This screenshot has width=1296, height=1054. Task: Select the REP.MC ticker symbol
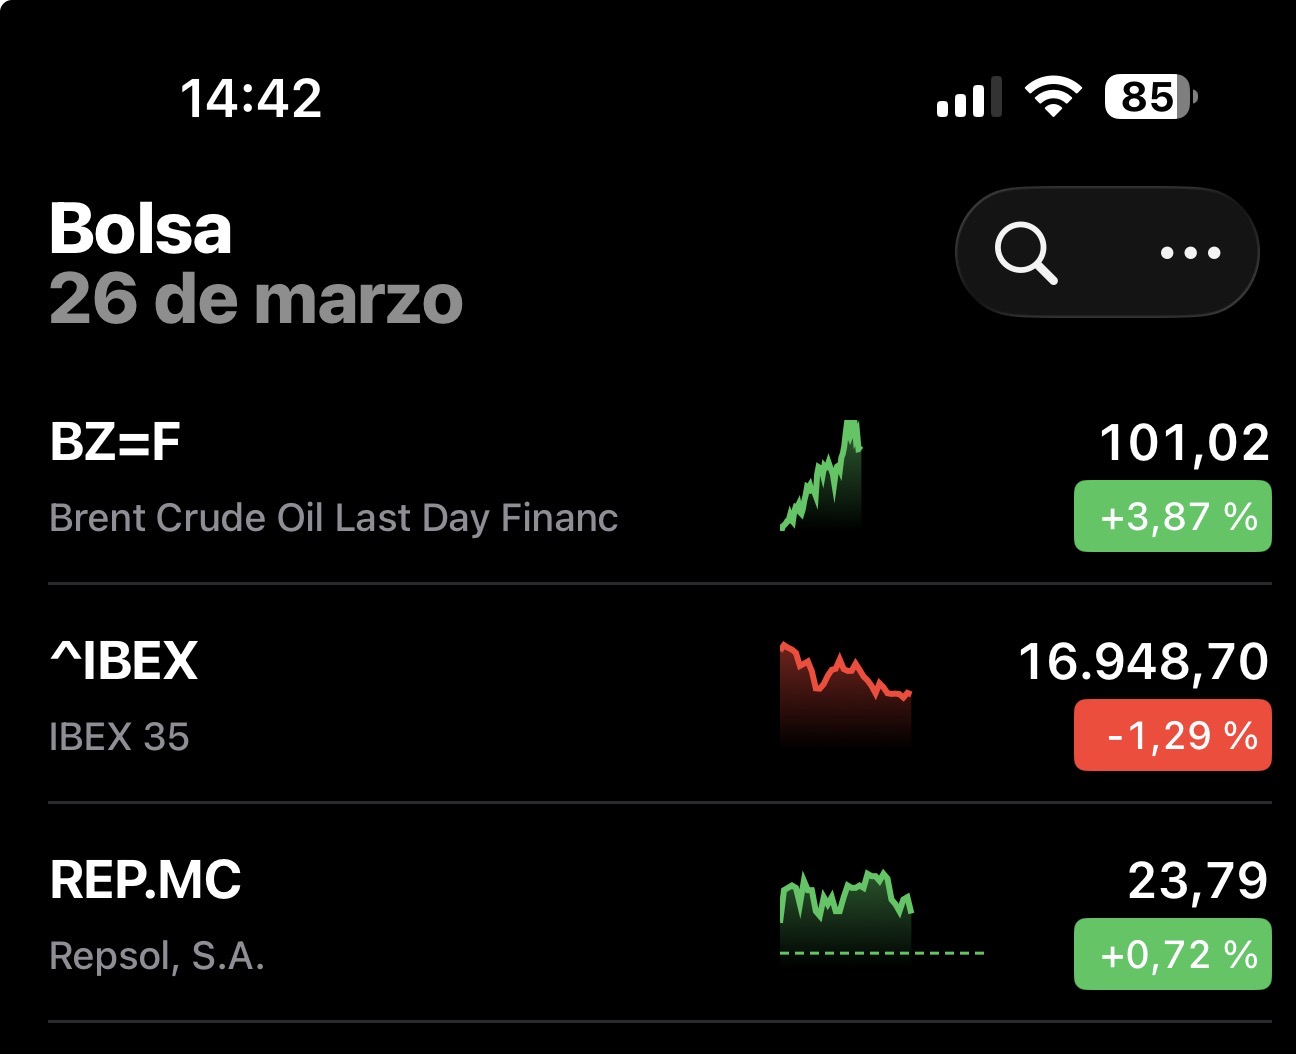click(145, 880)
